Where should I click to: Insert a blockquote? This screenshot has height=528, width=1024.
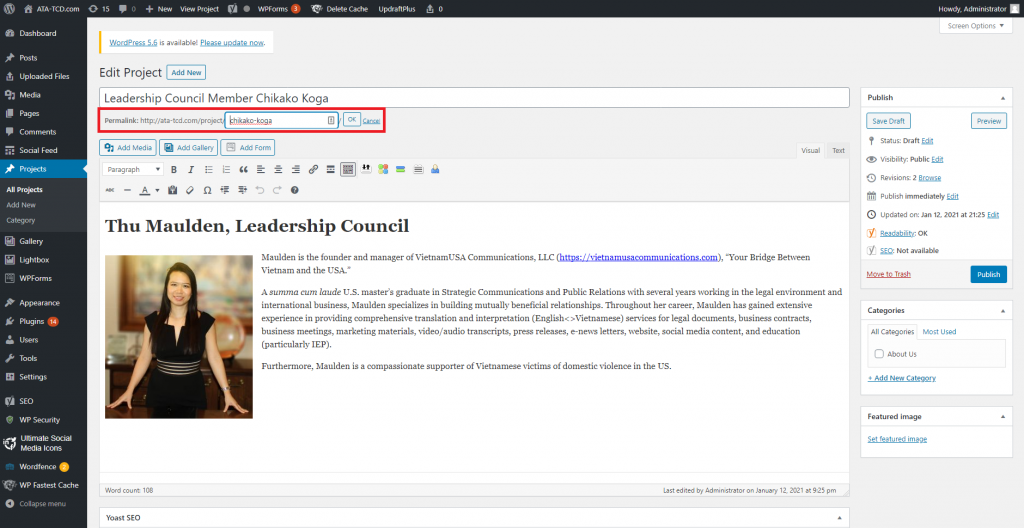(x=243, y=169)
